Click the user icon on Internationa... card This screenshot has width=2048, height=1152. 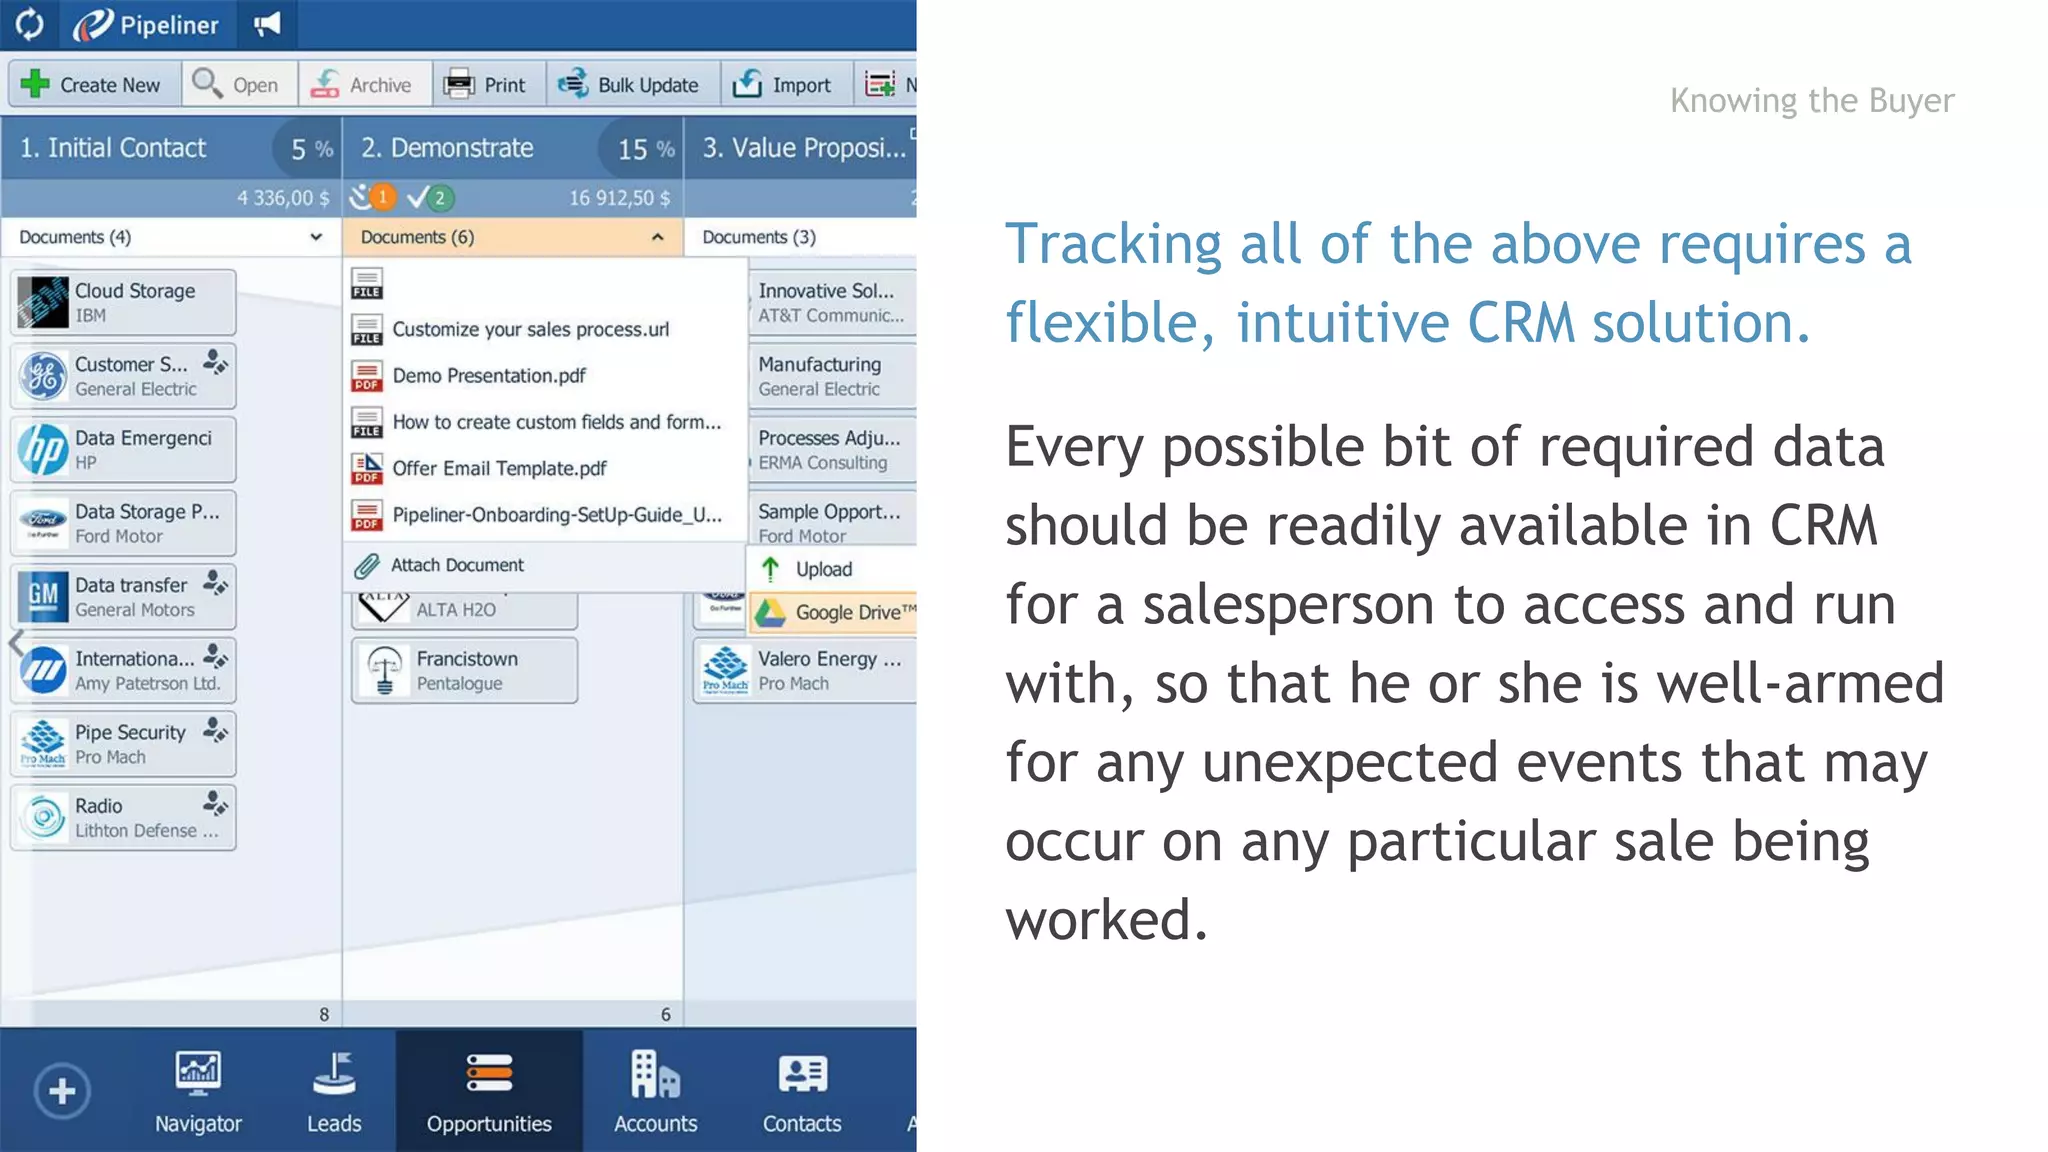tap(215, 655)
